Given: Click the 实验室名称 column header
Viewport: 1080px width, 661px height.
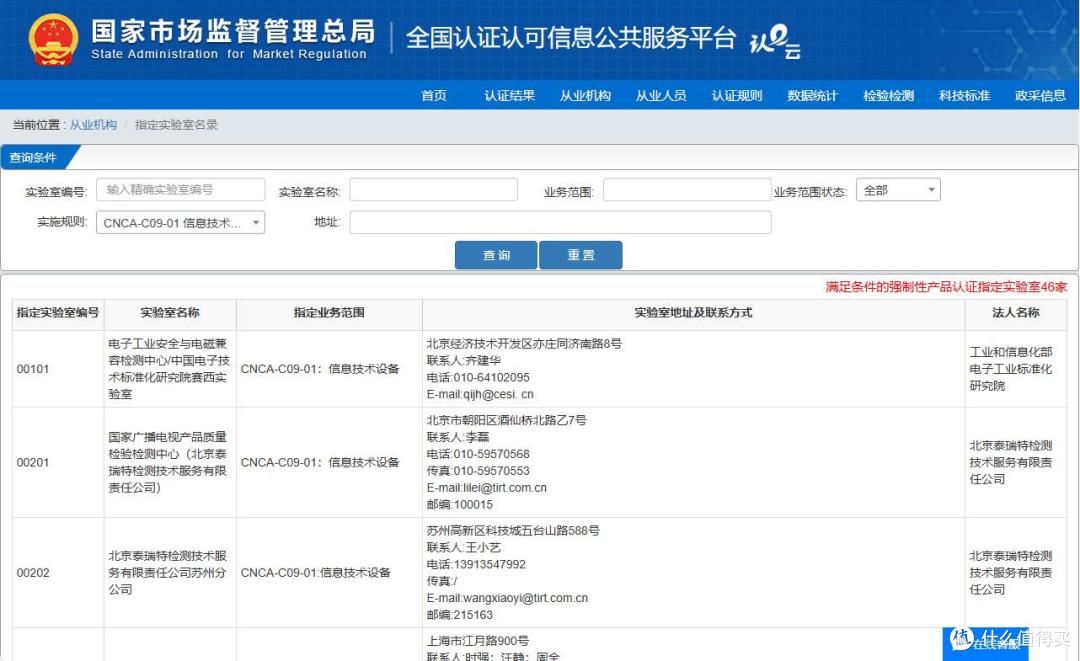Looking at the screenshot, I should [170, 313].
